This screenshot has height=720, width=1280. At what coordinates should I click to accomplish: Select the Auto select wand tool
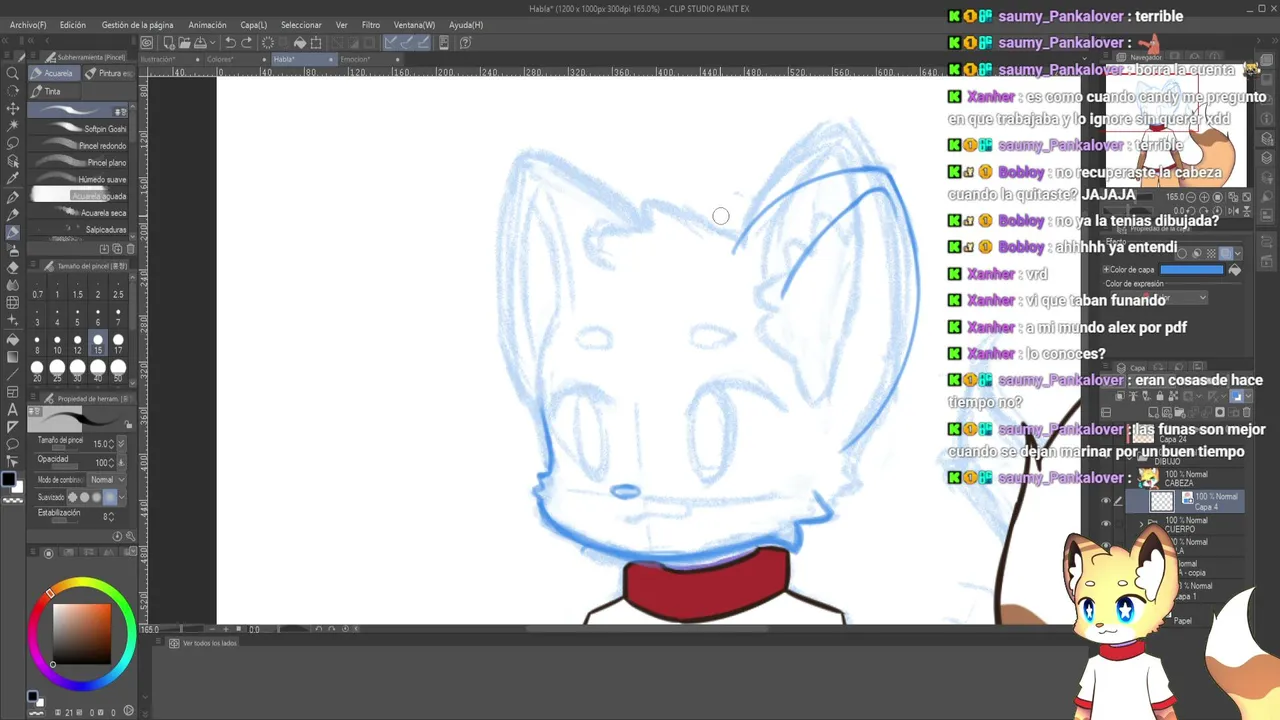[13, 126]
